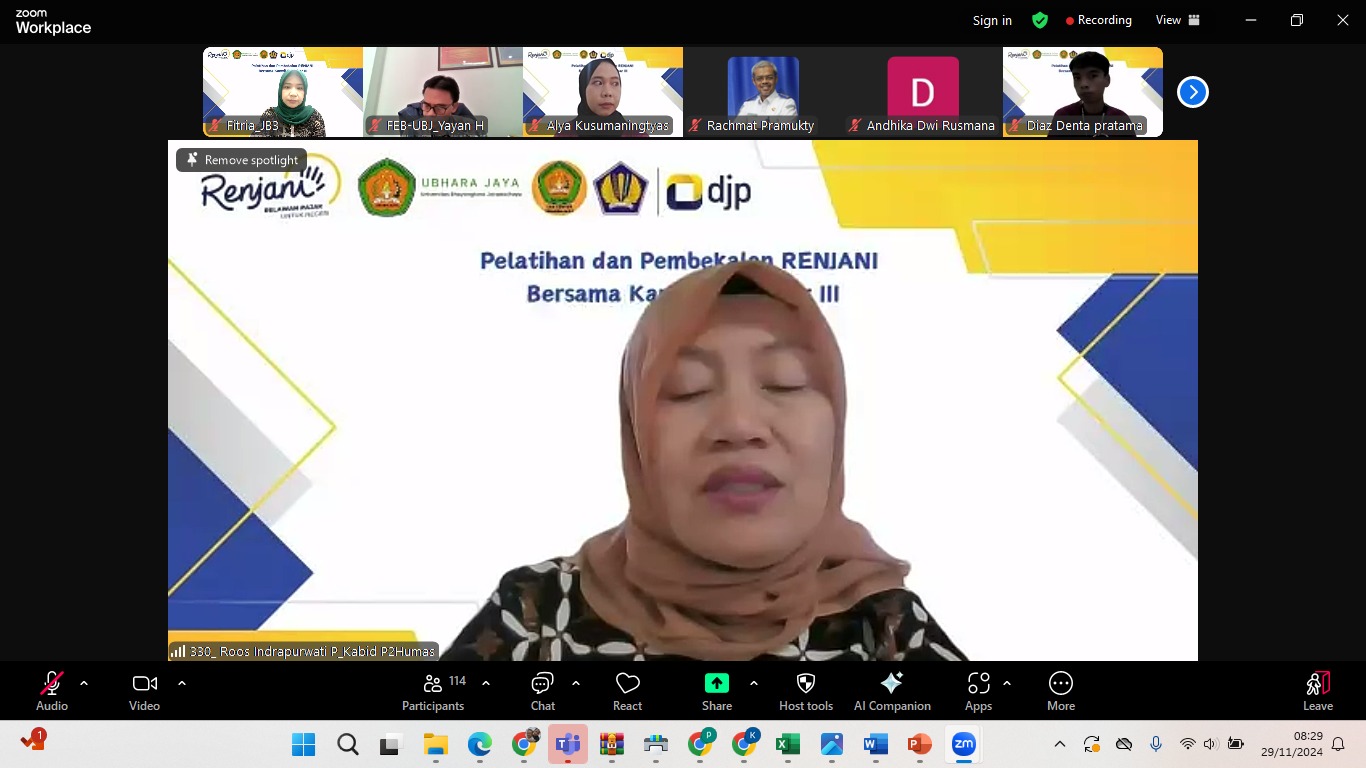Open the Participants panel

coord(433,691)
